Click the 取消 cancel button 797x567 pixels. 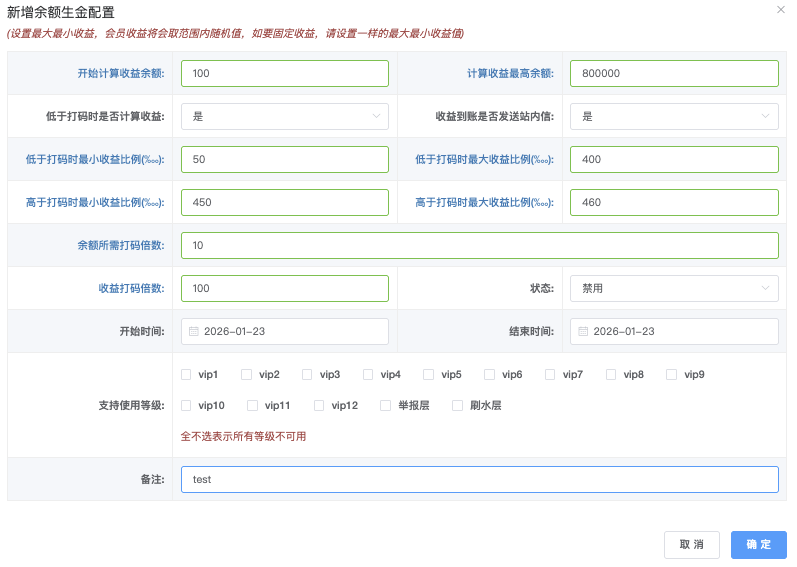click(691, 544)
